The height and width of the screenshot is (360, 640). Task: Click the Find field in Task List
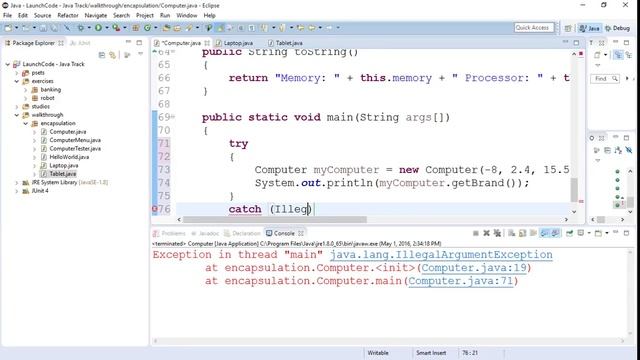[605, 78]
